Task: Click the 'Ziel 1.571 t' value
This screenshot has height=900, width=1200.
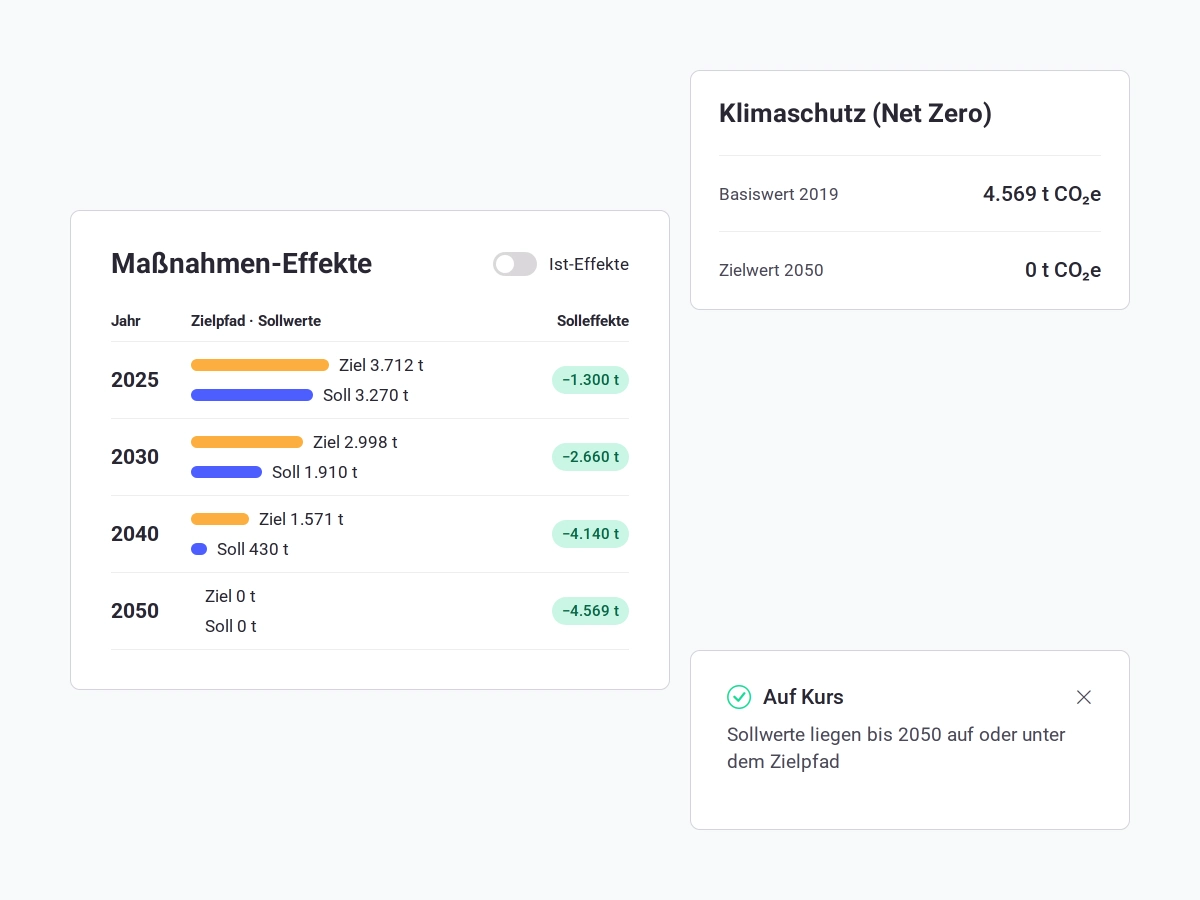Action: [301, 519]
